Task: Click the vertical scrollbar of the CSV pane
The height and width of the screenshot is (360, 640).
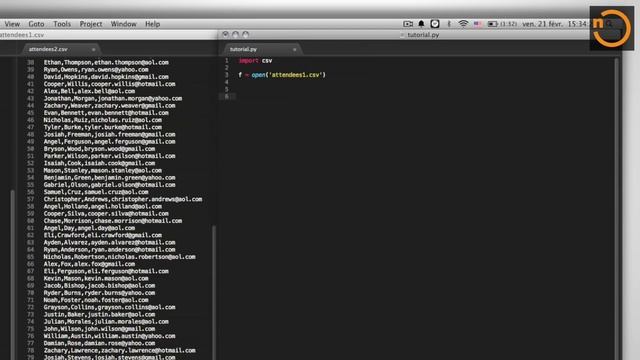Action: point(214,292)
